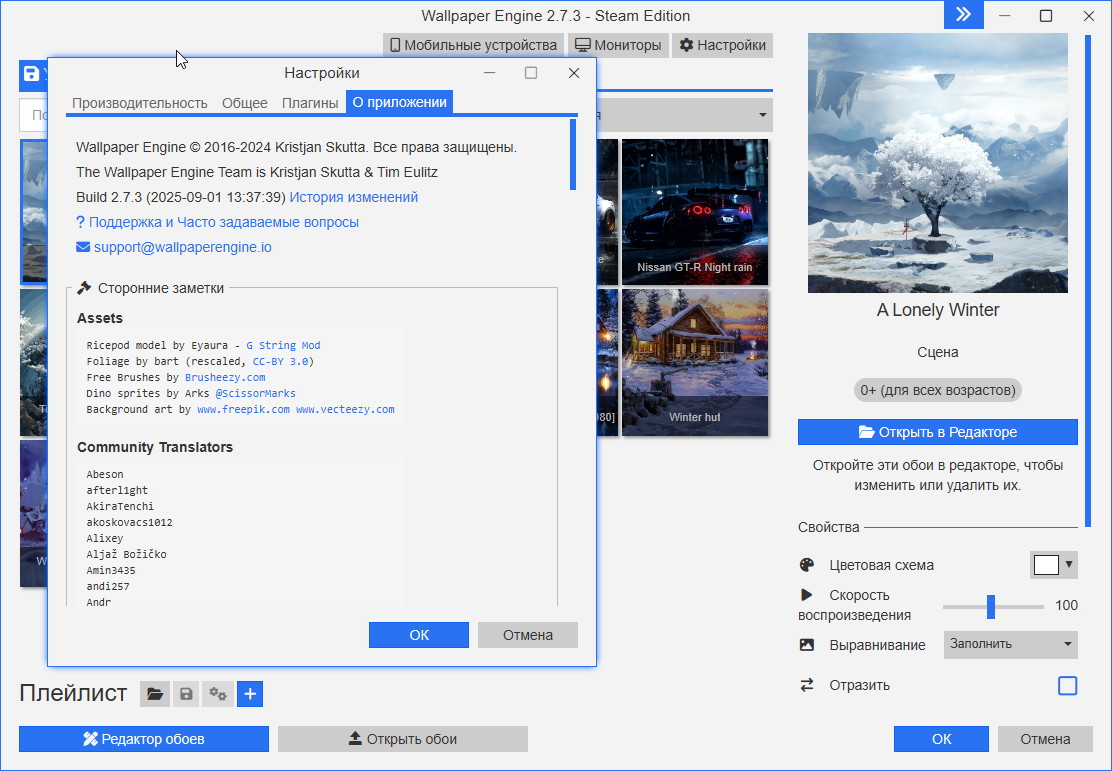Viewport: 1112px width, 771px height.
Task: Click translator name Abeson
Action: [105, 474]
